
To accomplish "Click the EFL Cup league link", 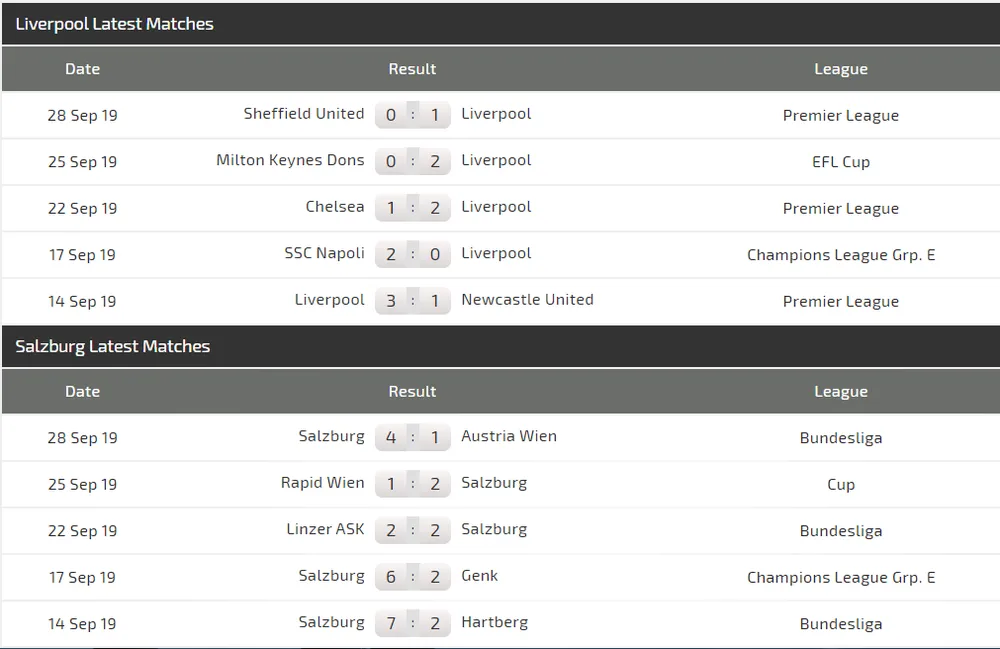I will click(x=841, y=162).
